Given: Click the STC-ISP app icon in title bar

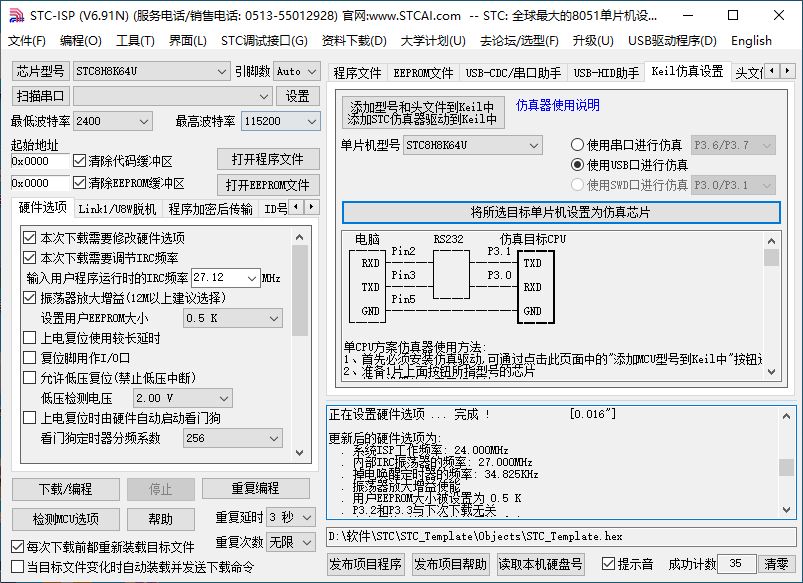Looking at the screenshot, I should pos(16,16).
